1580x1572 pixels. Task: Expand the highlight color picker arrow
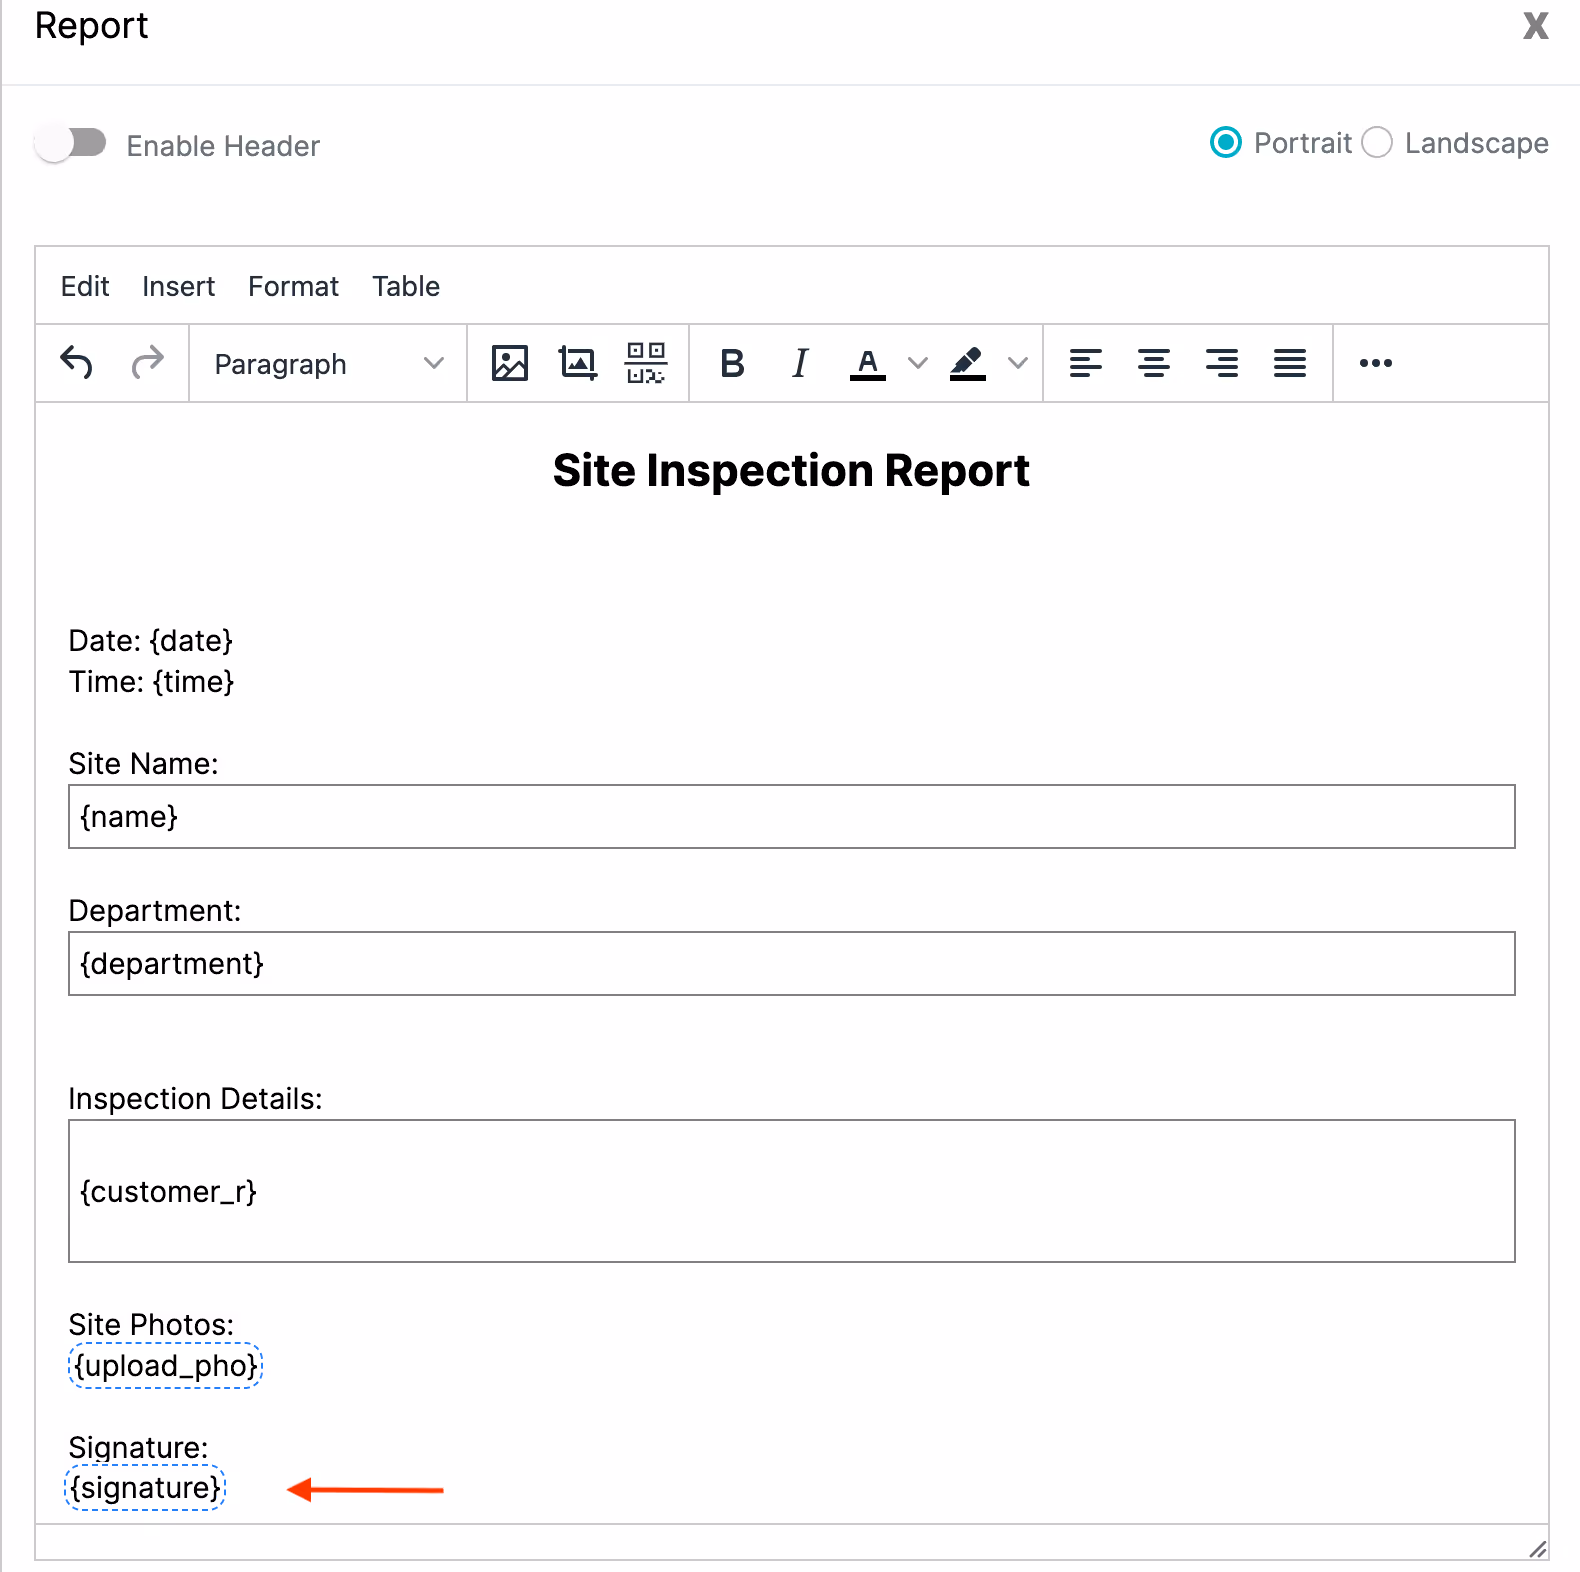coord(1018,363)
